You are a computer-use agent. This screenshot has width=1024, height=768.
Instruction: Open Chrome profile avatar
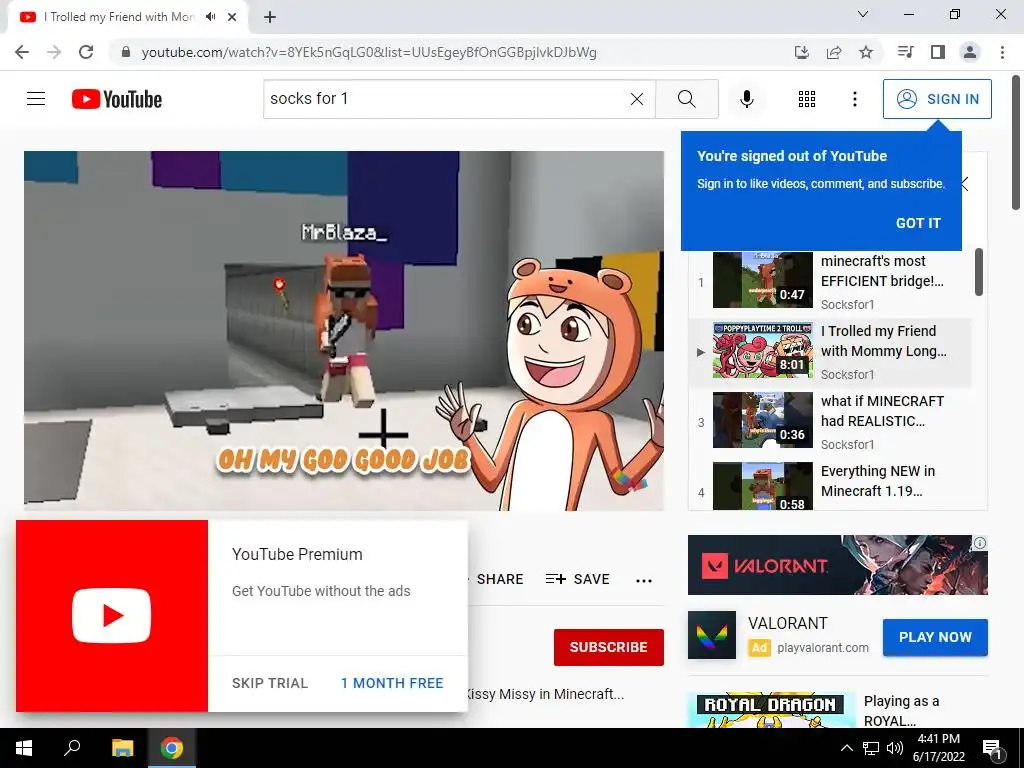click(970, 52)
